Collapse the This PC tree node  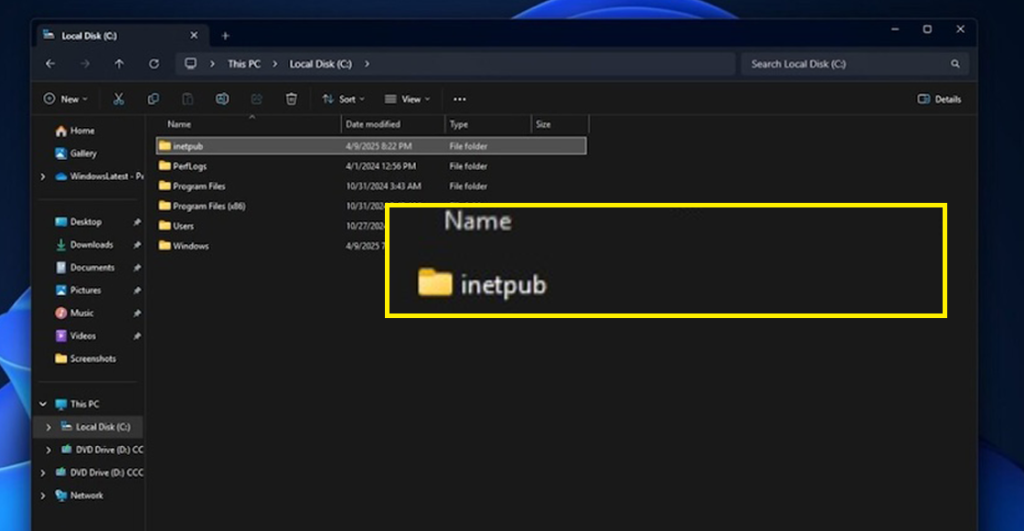click(42, 405)
